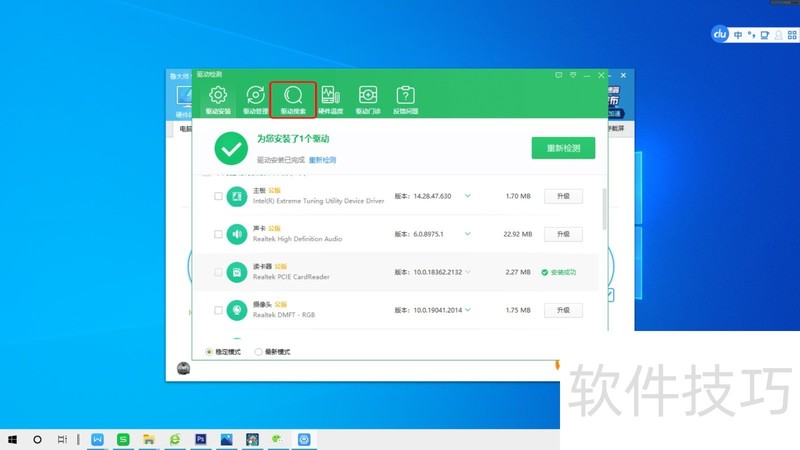Check the 读卡器 CardReader checkbox

218,272
